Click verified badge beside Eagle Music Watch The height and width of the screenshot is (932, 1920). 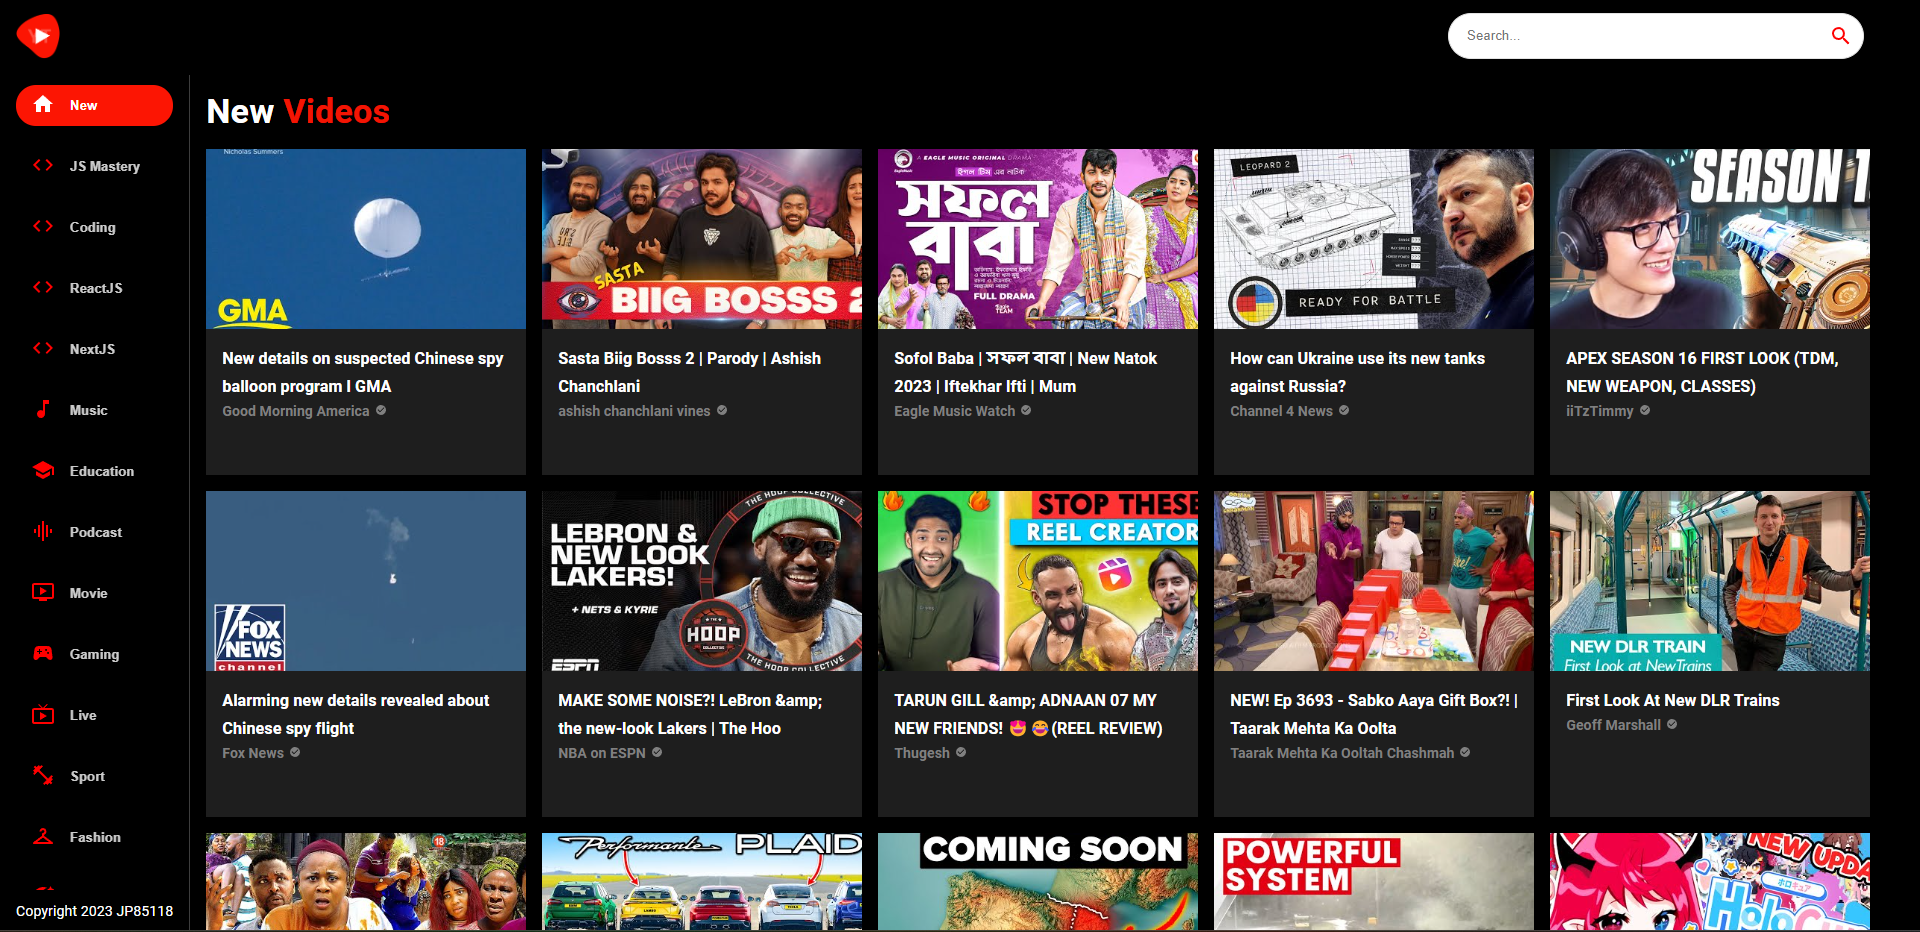[1026, 411]
